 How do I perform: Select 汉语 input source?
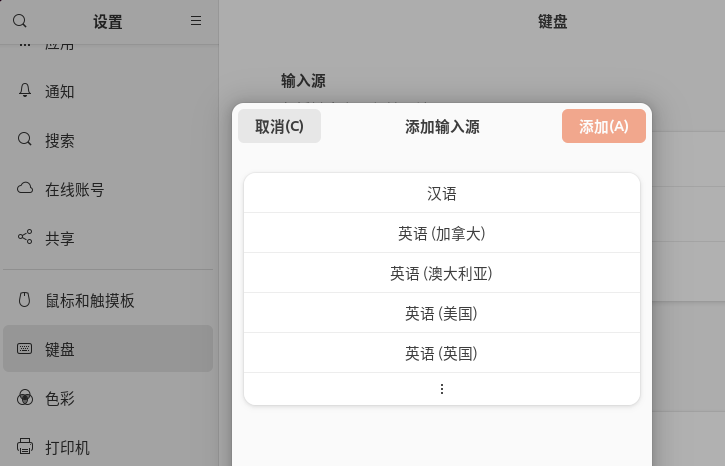pyautogui.click(x=442, y=193)
